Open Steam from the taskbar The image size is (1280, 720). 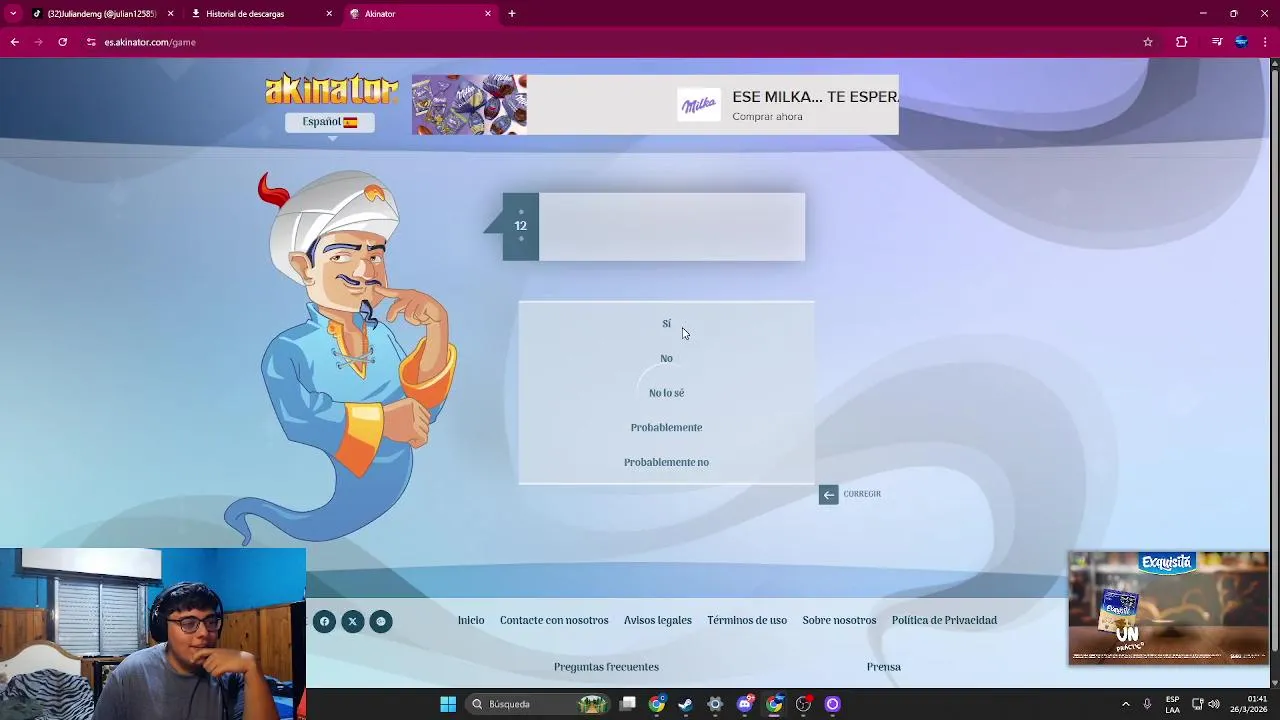pos(686,704)
